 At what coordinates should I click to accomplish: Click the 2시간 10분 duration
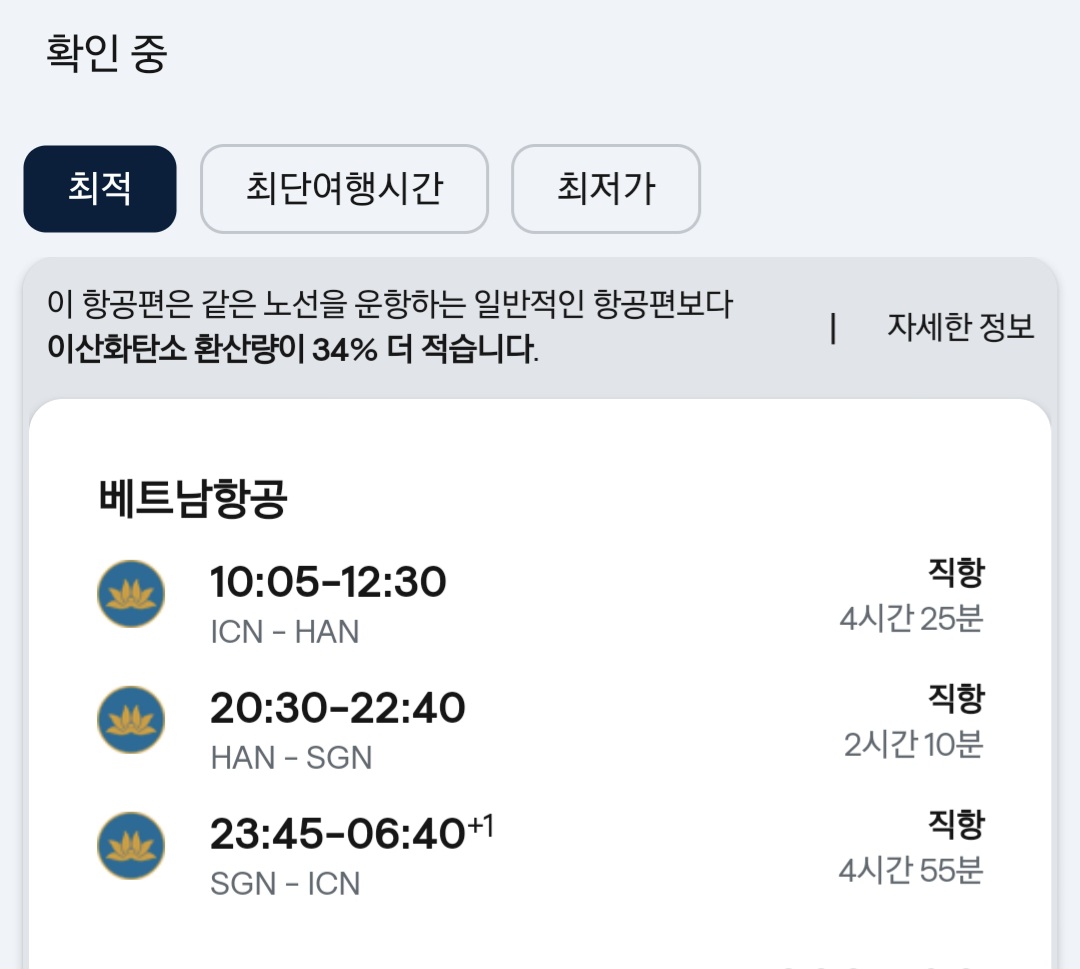coord(913,745)
